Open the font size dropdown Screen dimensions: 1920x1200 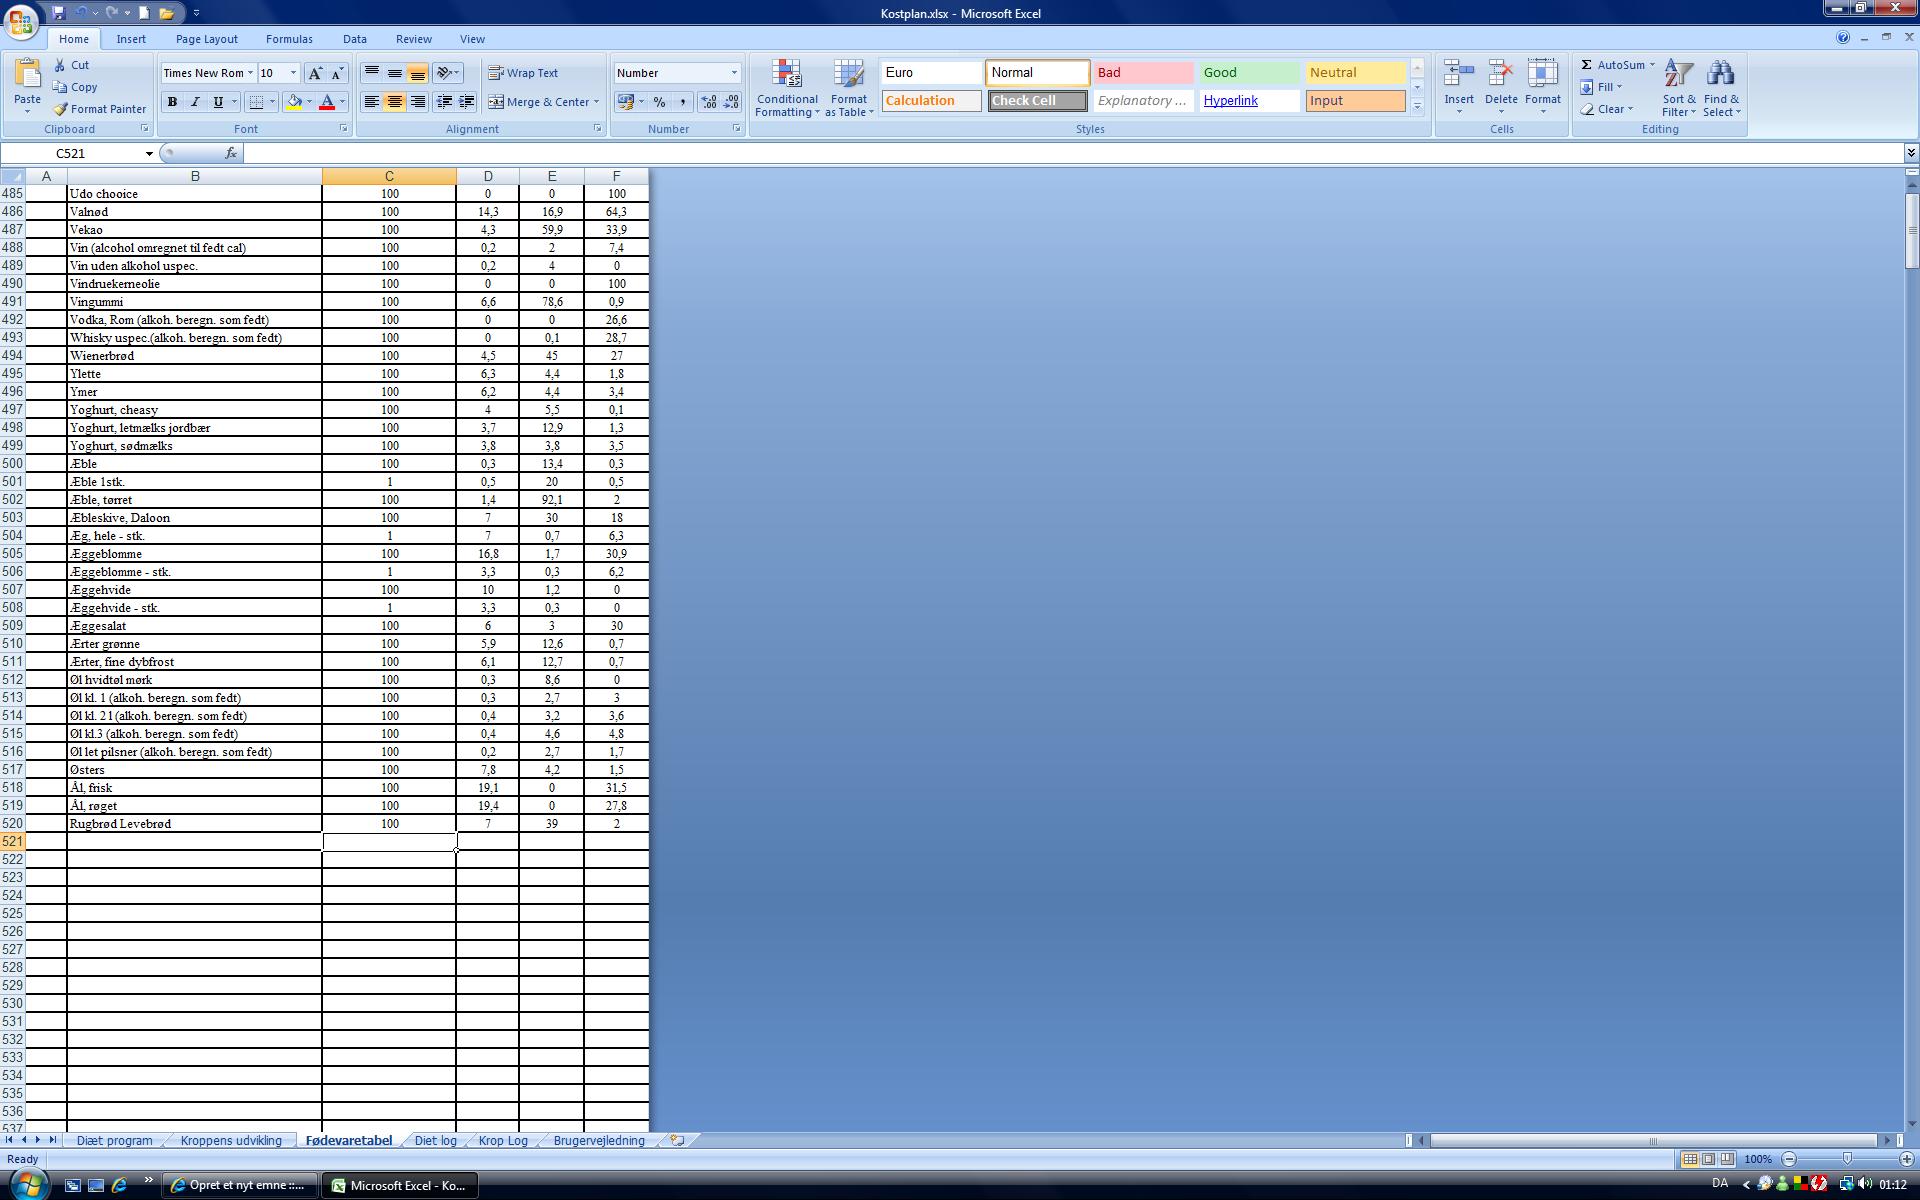(x=293, y=73)
